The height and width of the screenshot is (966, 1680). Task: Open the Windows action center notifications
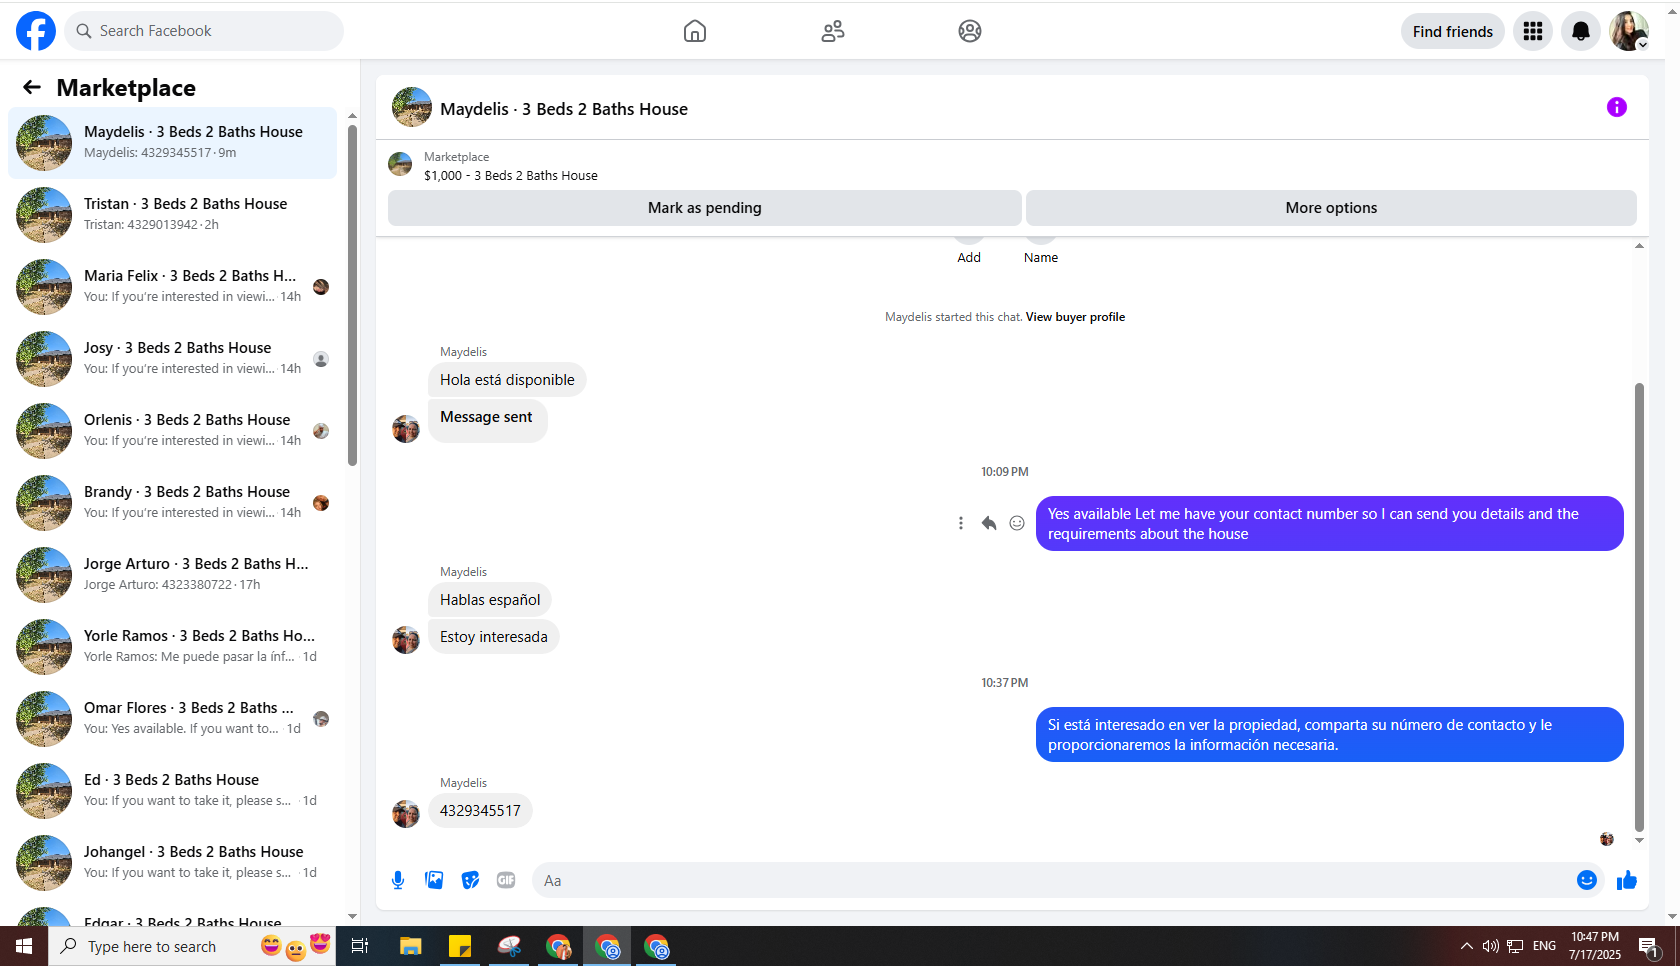1649,946
